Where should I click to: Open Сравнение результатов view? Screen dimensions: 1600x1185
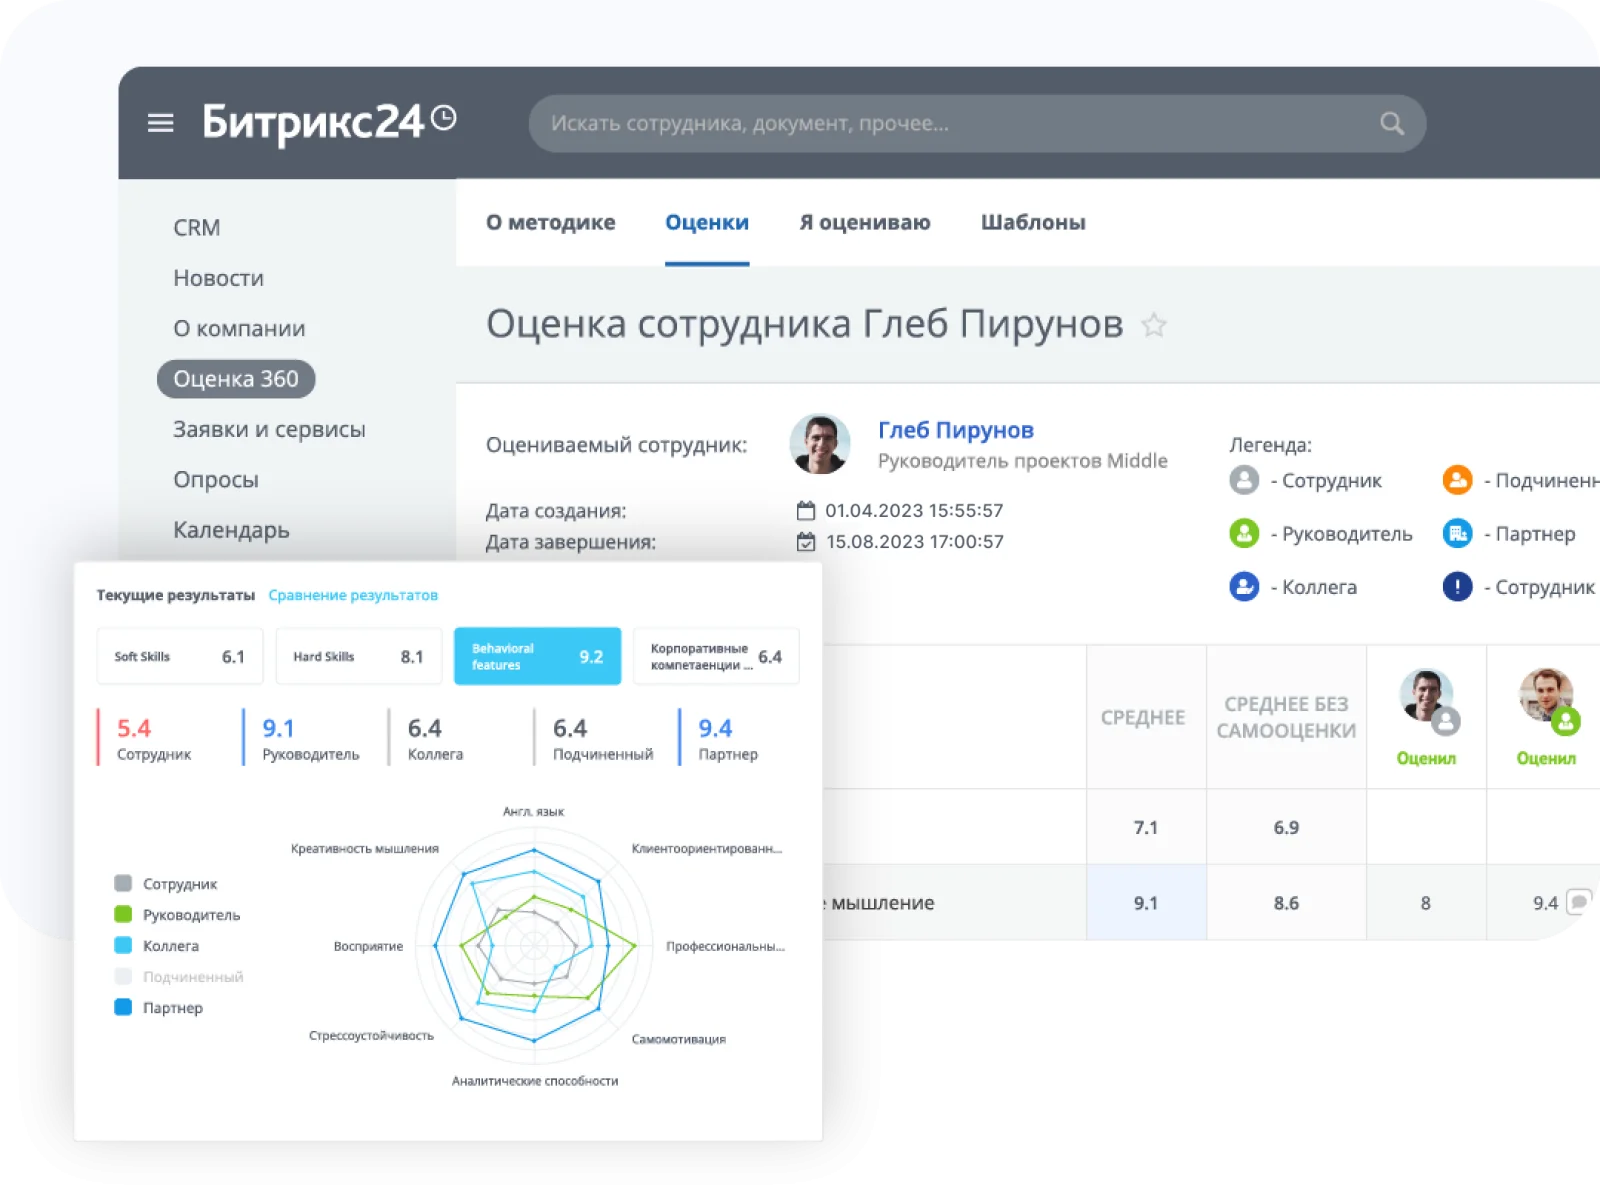pyautogui.click(x=352, y=594)
